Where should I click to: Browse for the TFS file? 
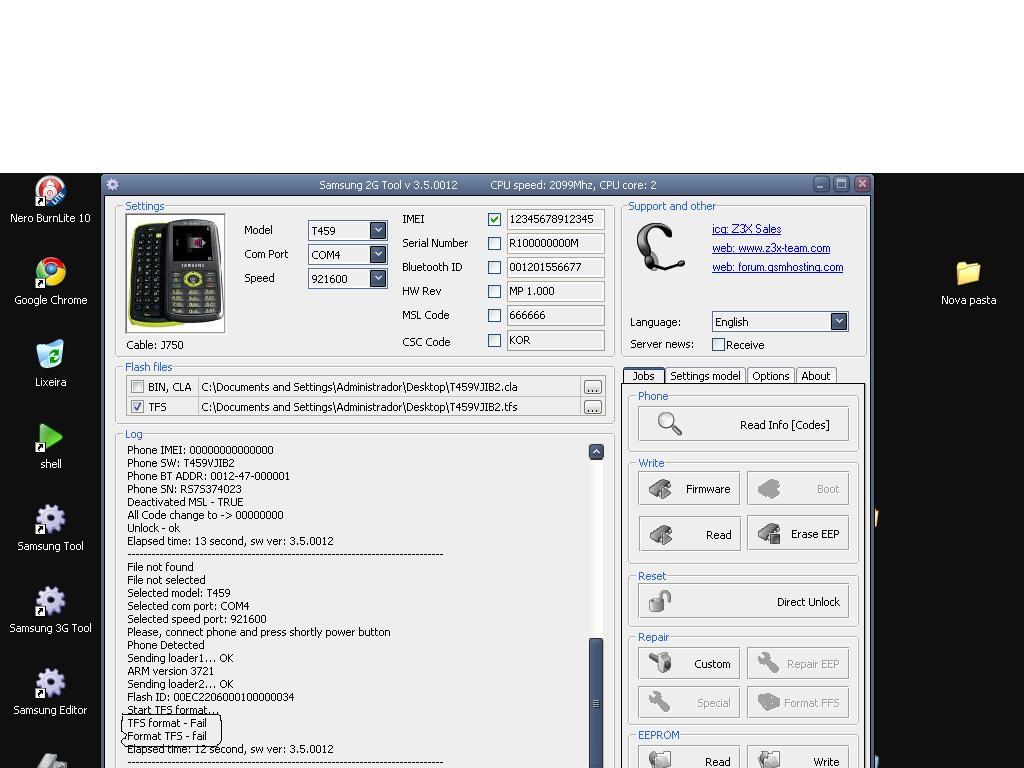[x=592, y=408]
